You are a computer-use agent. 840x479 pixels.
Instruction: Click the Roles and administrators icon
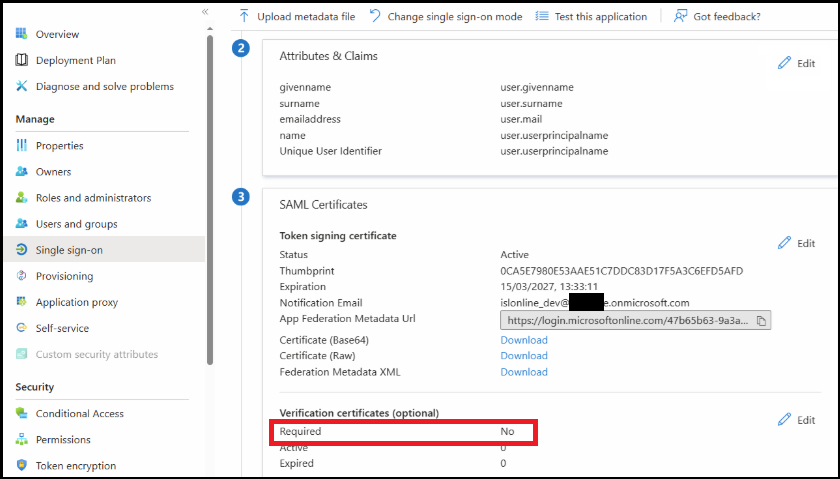(x=21, y=198)
